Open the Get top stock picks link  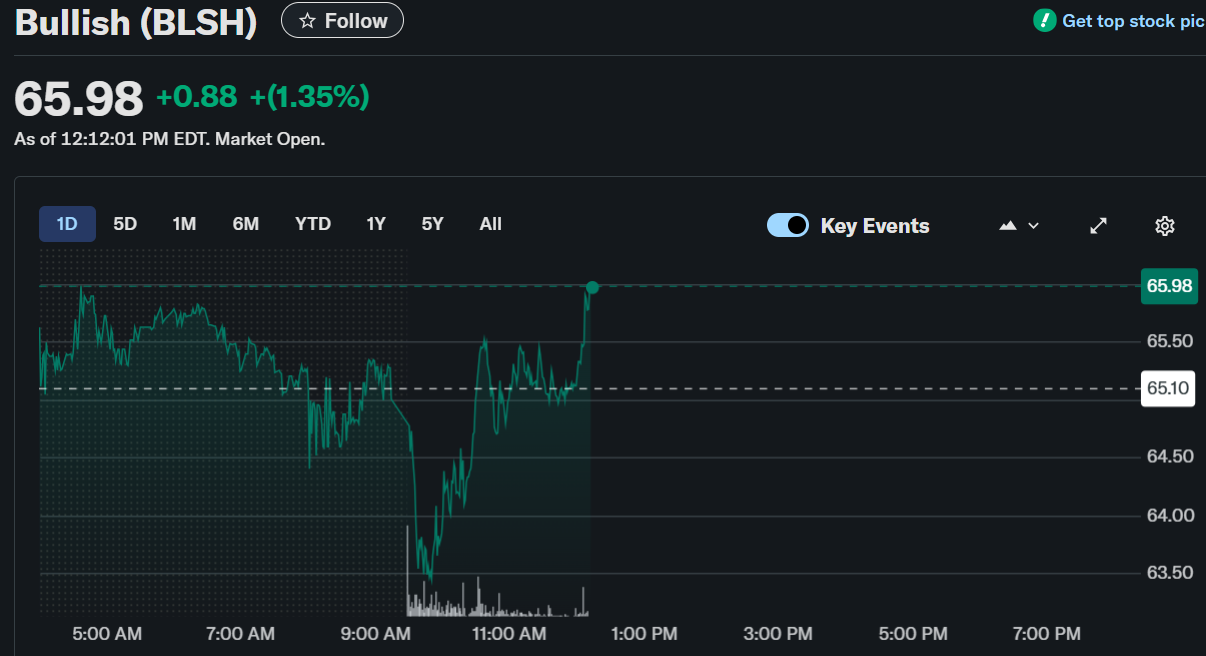pos(1132,21)
